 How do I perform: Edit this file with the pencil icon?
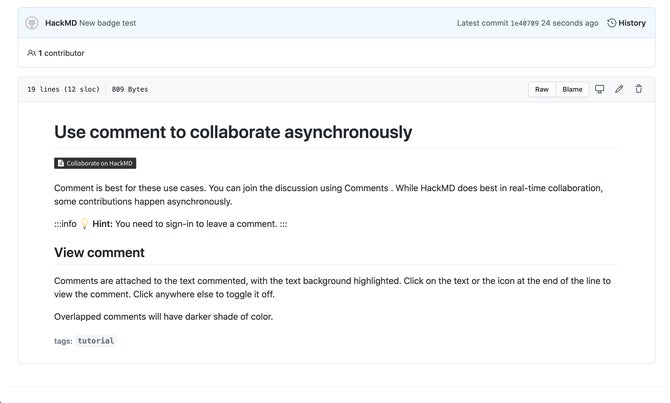click(x=619, y=89)
